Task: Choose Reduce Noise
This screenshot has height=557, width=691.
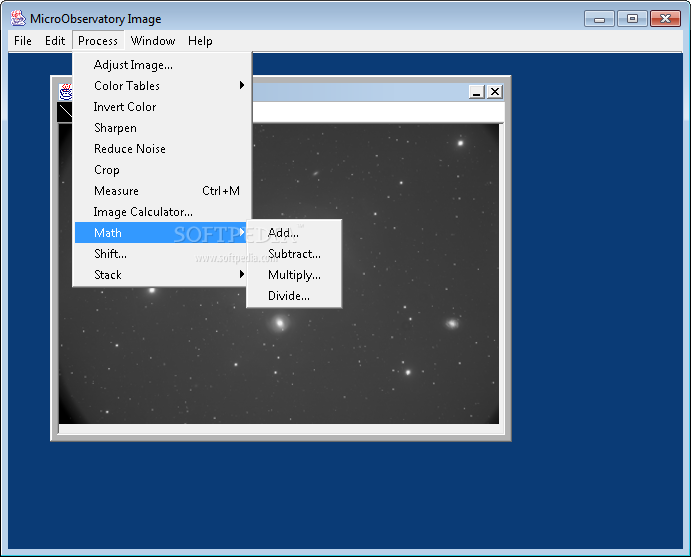Action: [161, 149]
